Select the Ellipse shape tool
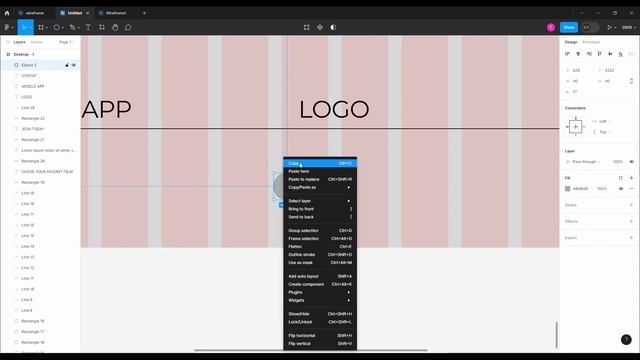The width and height of the screenshot is (640, 360). point(57,27)
